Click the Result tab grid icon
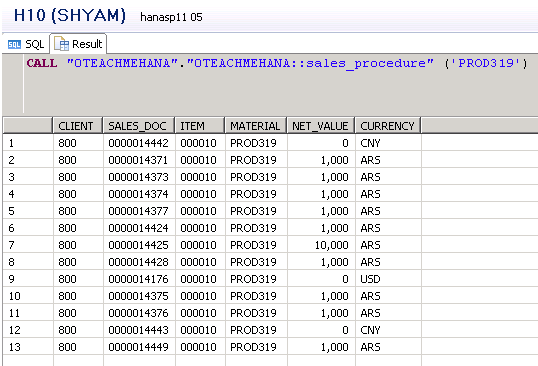The image size is (538, 366). [x=62, y=44]
